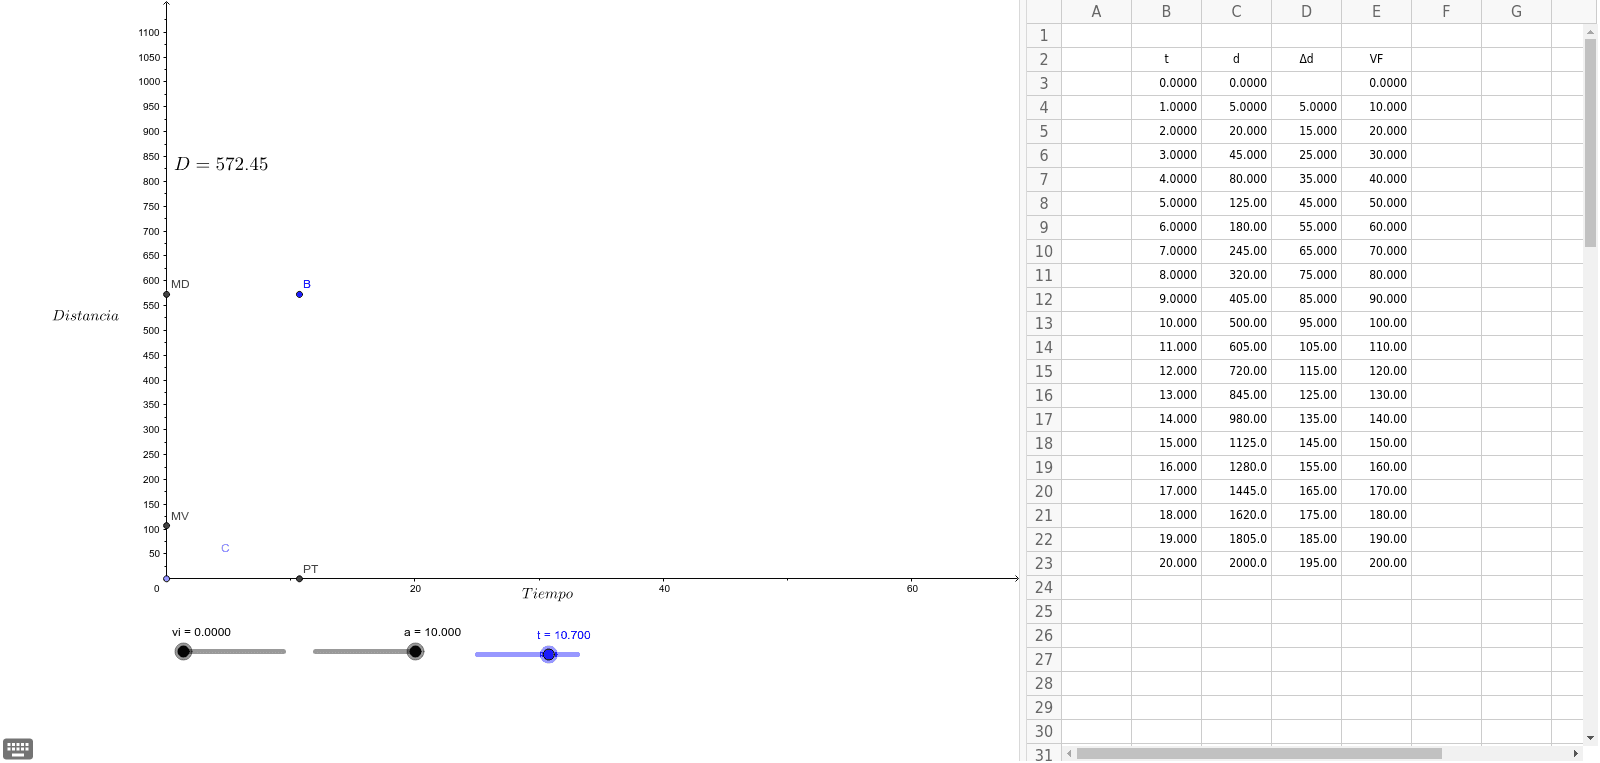This screenshot has width=1600, height=763.
Task: Select cell containing 1125.0
Action: [x=1236, y=443]
